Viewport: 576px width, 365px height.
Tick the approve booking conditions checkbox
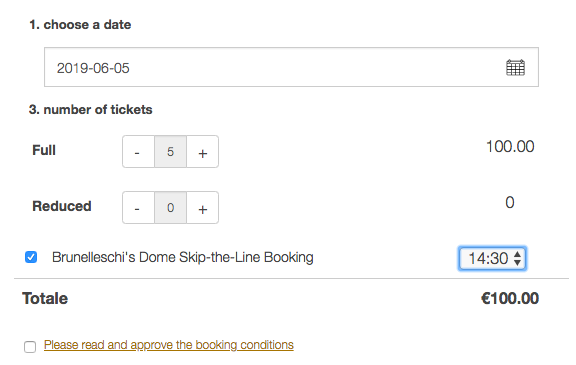point(30,347)
